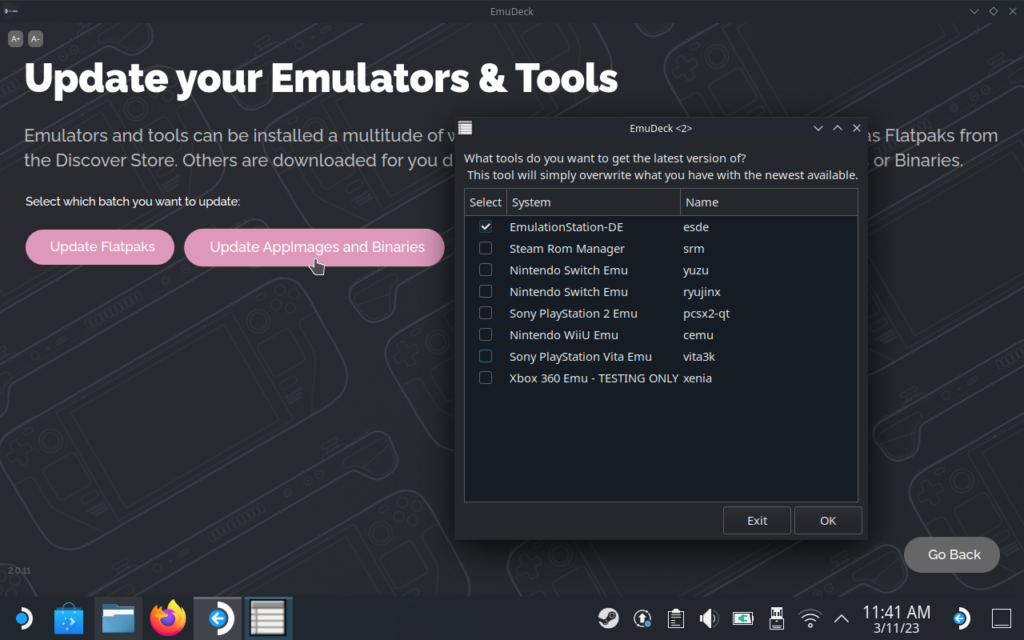Launch Firefox from the taskbar
The width and height of the screenshot is (1024, 640).
pyautogui.click(x=168, y=618)
